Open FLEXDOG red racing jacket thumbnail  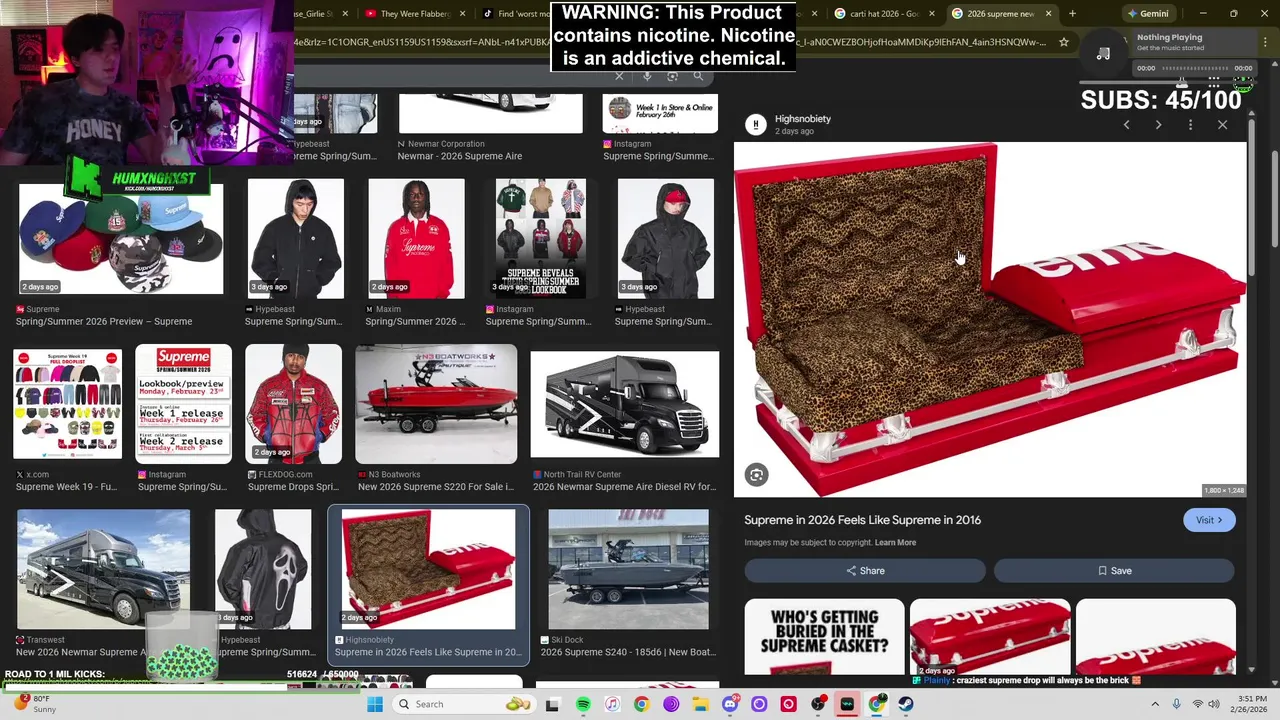(x=293, y=404)
